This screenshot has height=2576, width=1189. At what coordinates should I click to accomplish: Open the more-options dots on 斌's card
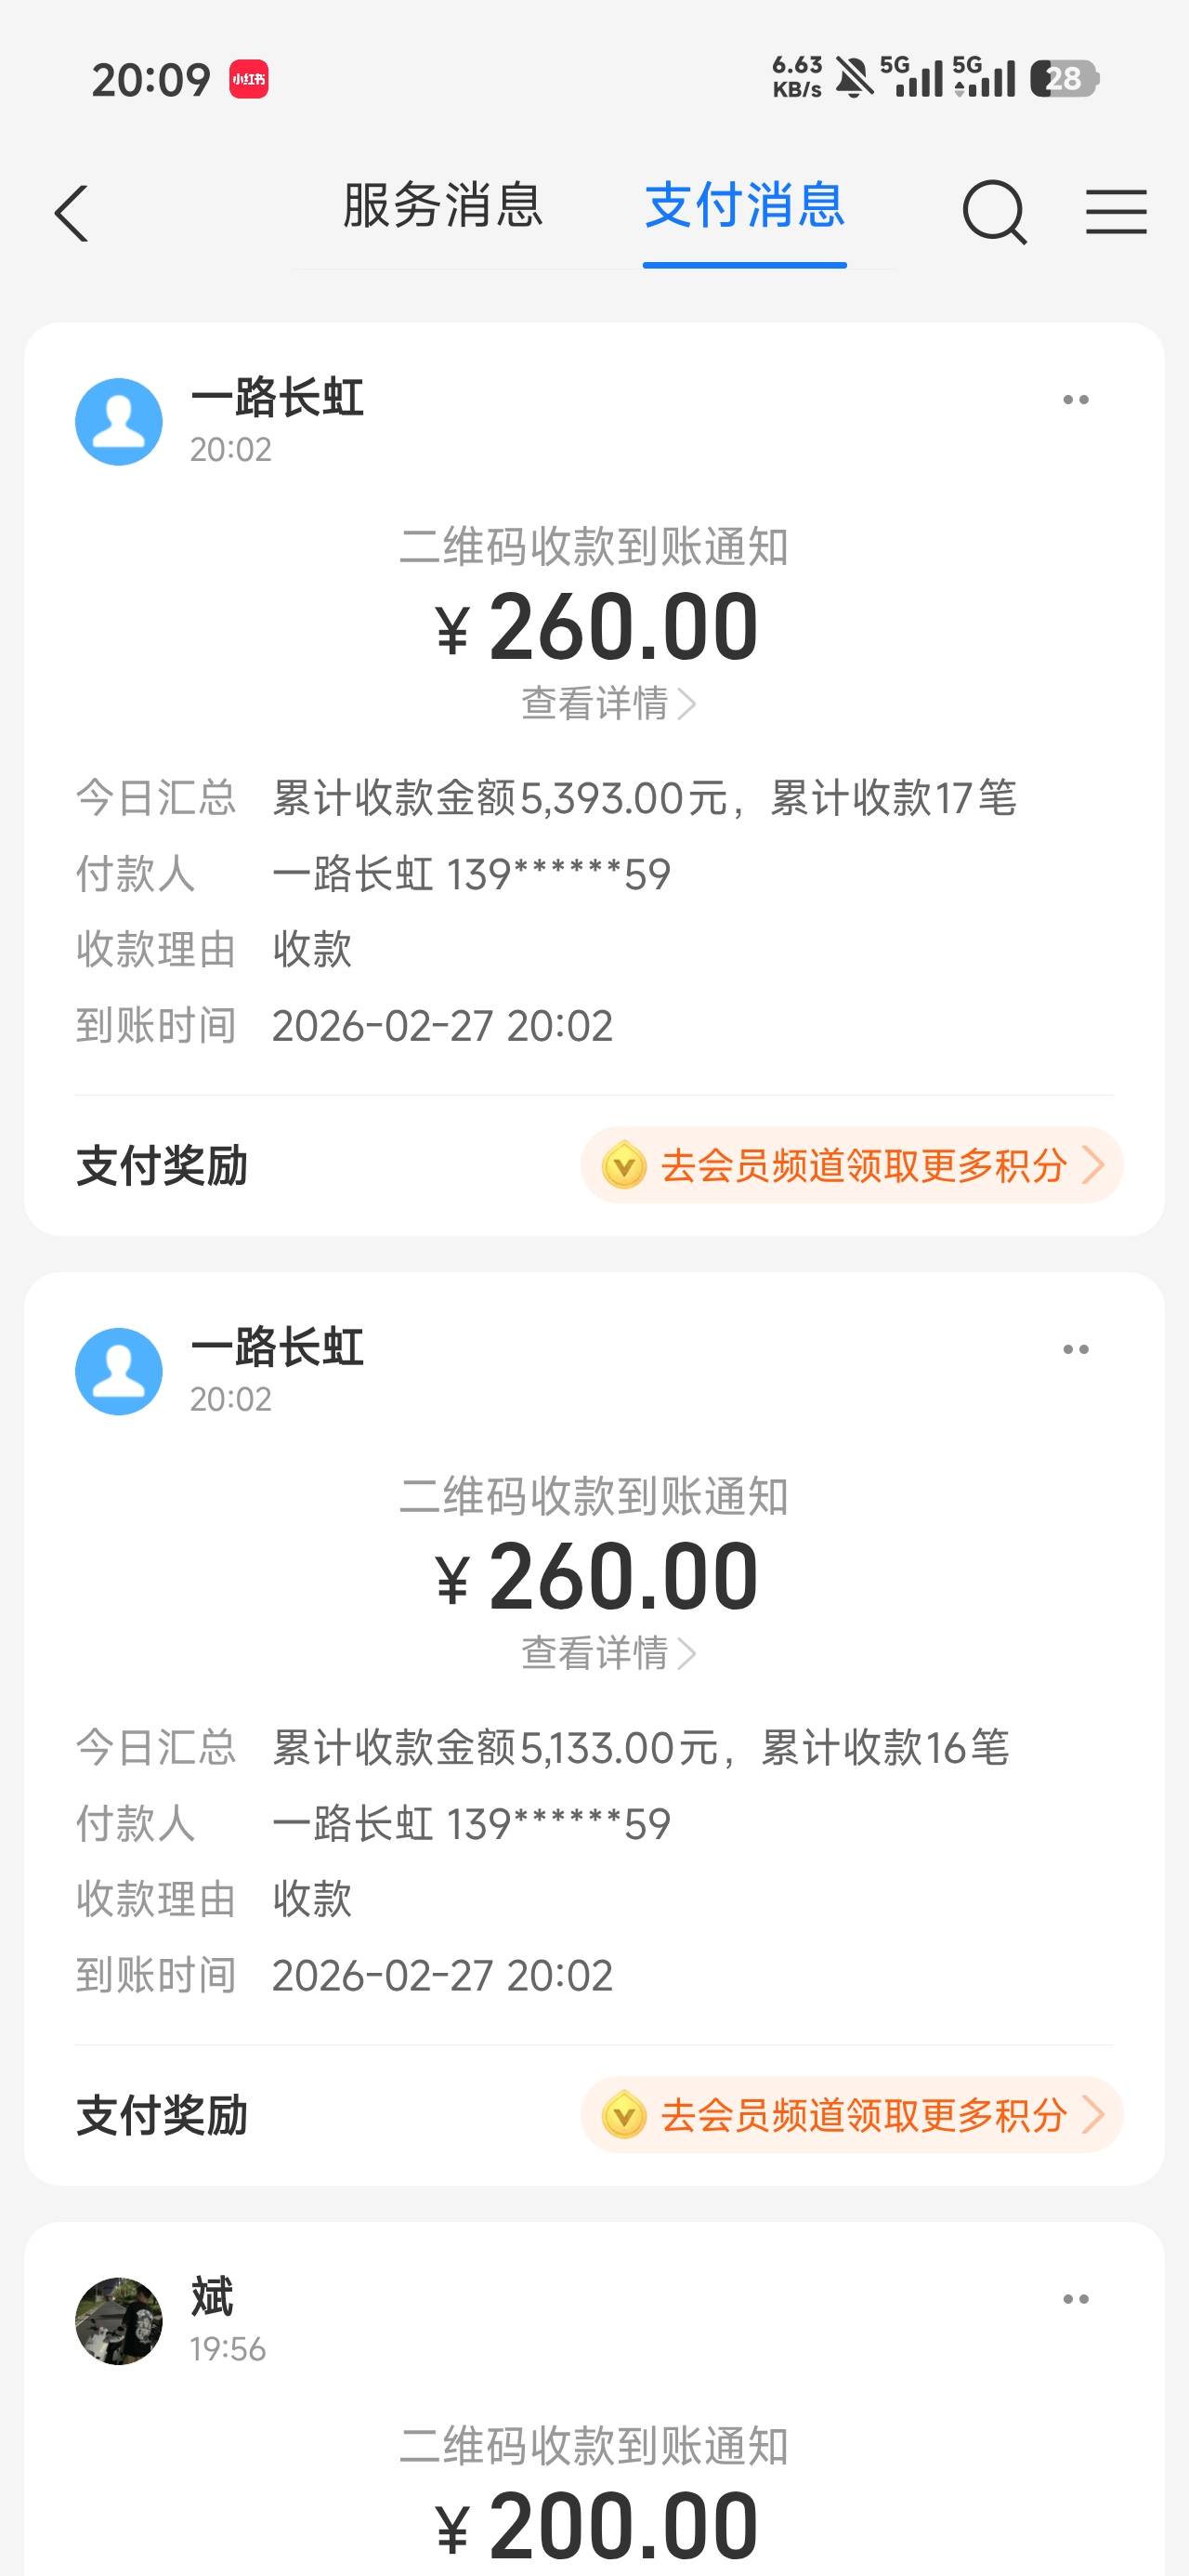(1075, 2299)
